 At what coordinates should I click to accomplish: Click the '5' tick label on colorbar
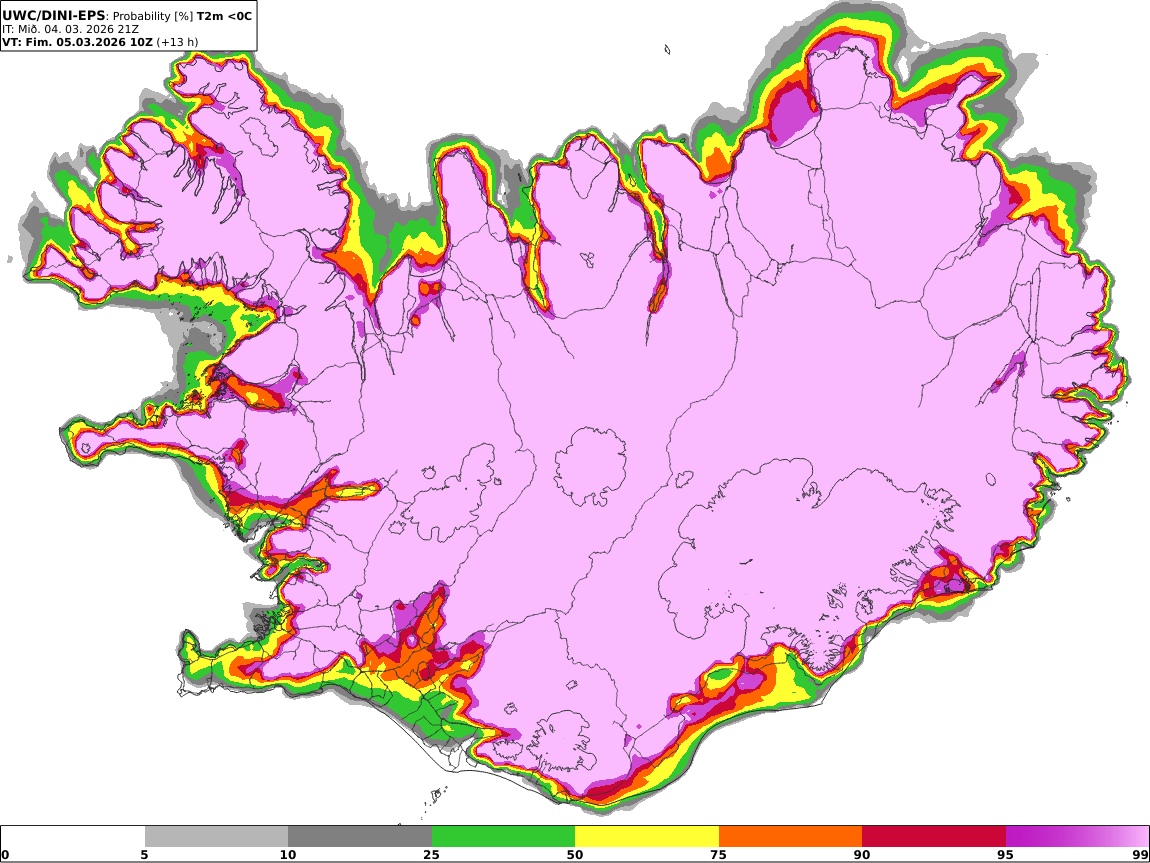pos(144,855)
